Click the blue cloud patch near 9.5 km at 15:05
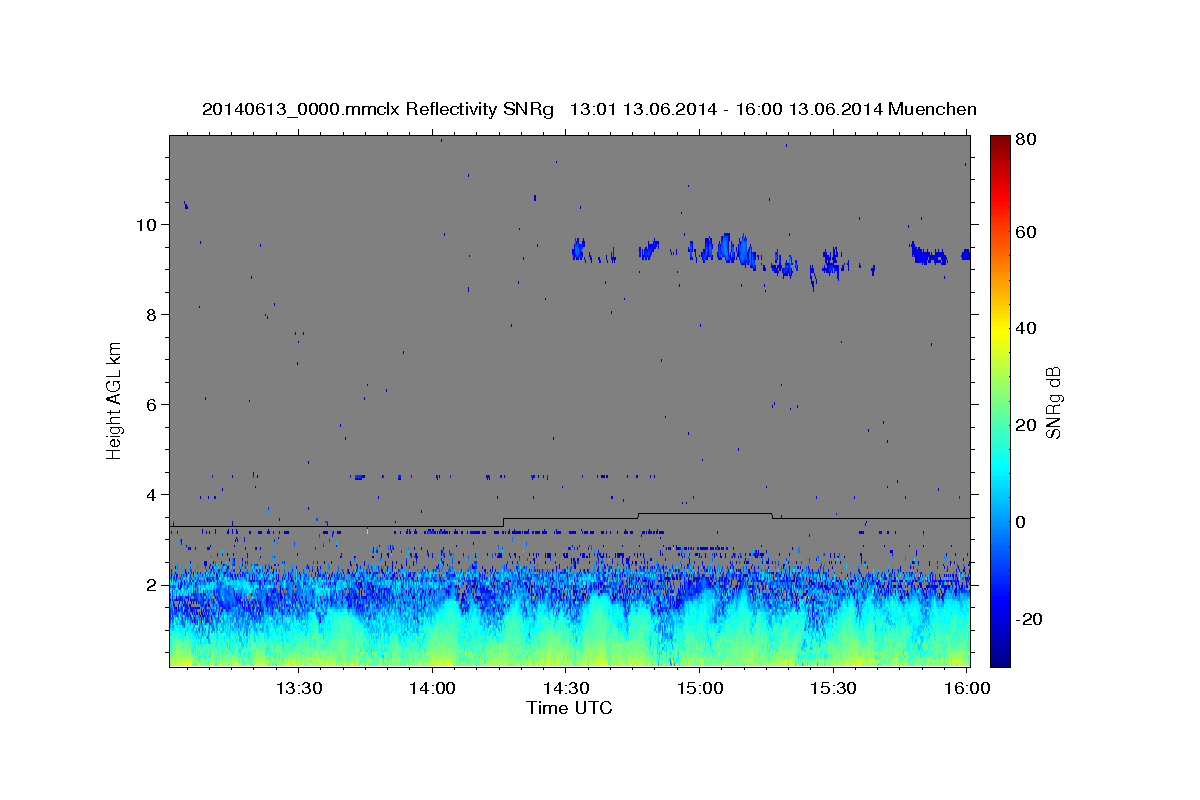Image resolution: width=1200 pixels, height=800 pixels. click(727, 247)
